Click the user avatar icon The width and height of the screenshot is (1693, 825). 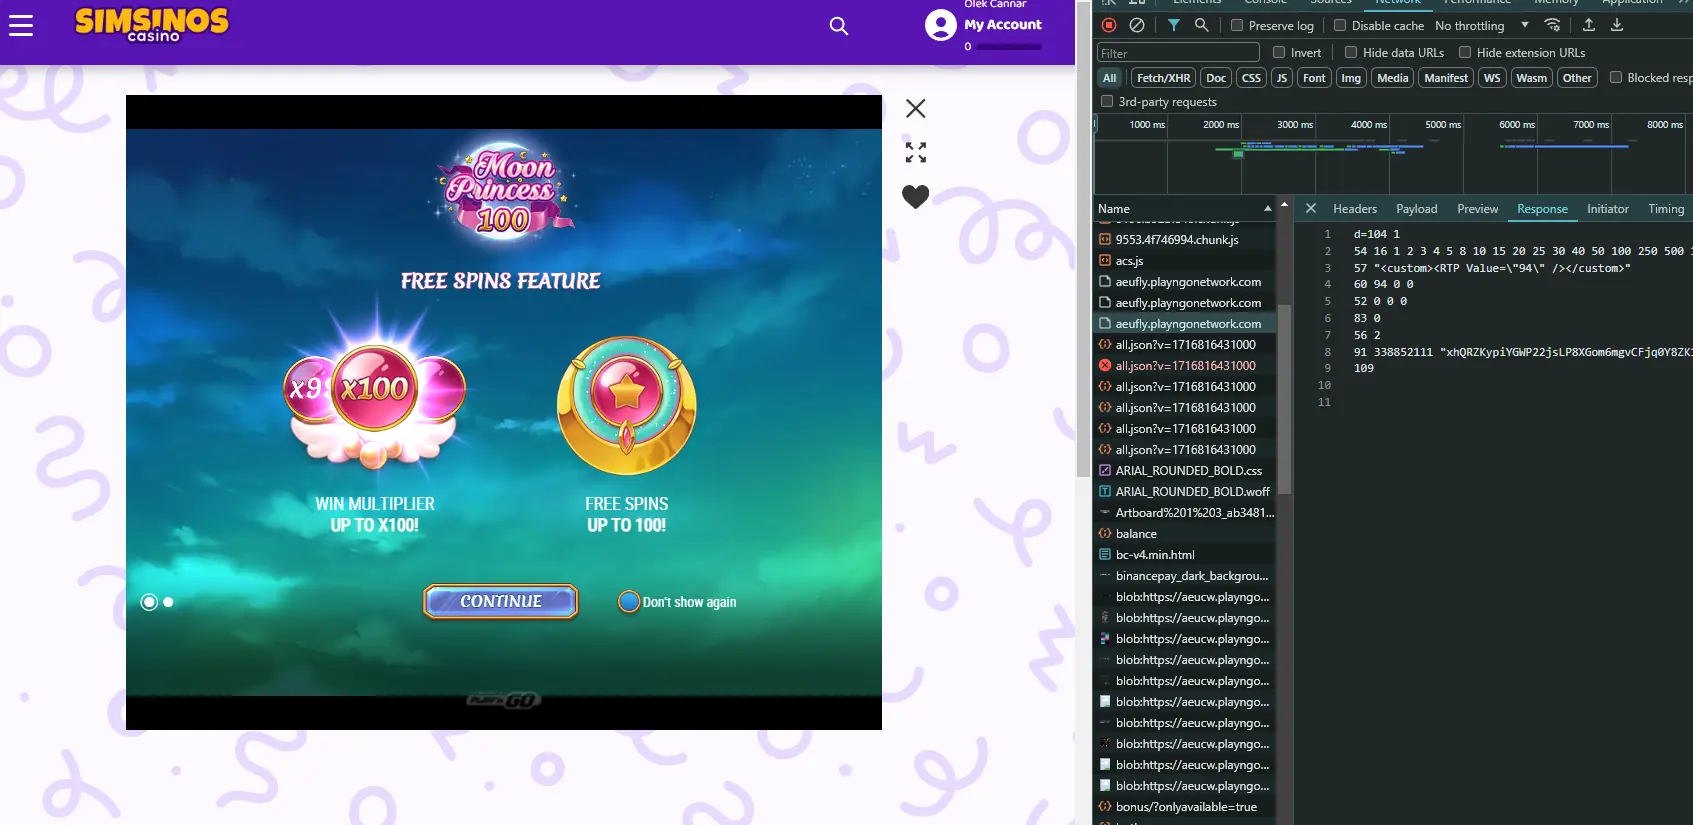click(941, 25)
